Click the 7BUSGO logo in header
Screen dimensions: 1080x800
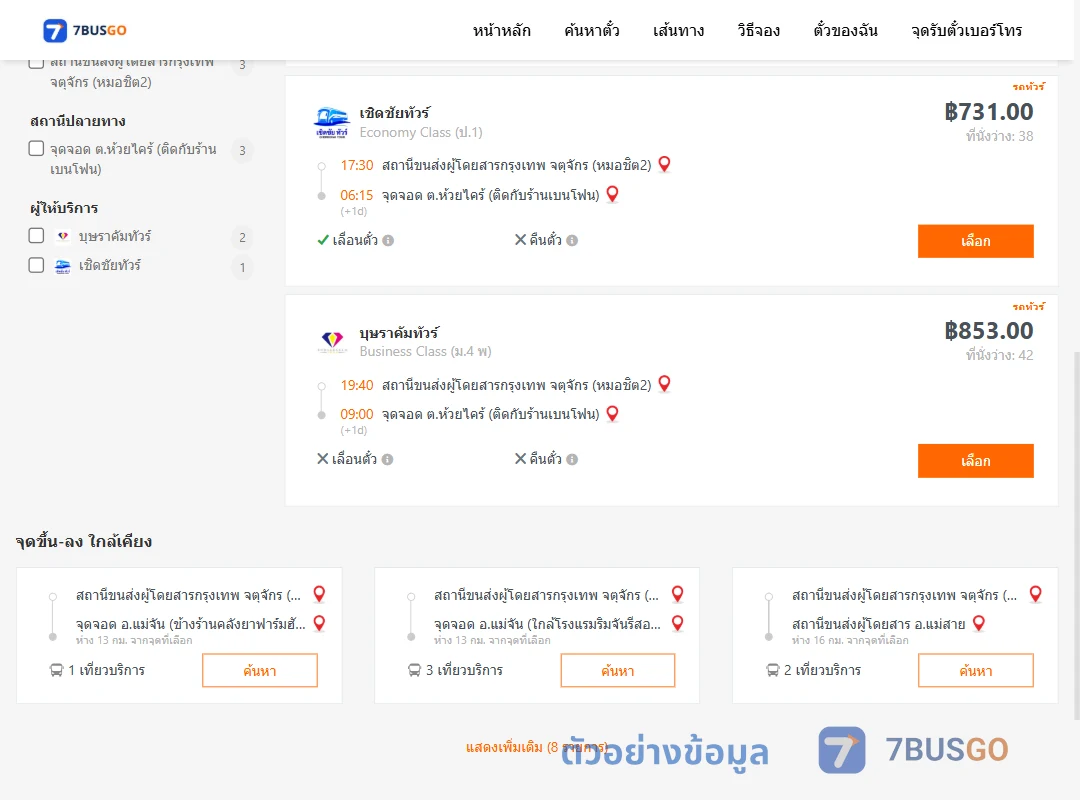coord(85,30)
